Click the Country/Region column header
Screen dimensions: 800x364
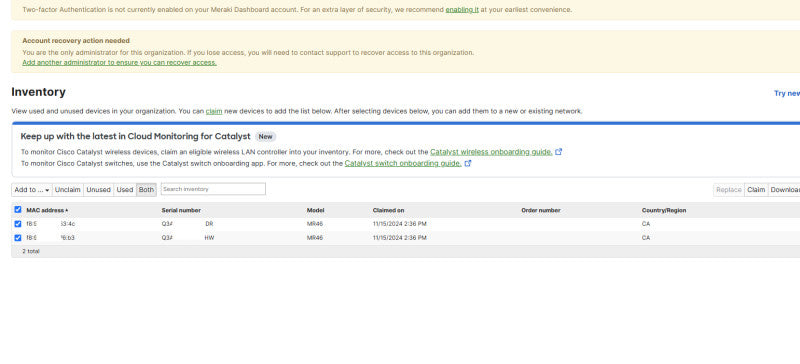coord(664,210)
